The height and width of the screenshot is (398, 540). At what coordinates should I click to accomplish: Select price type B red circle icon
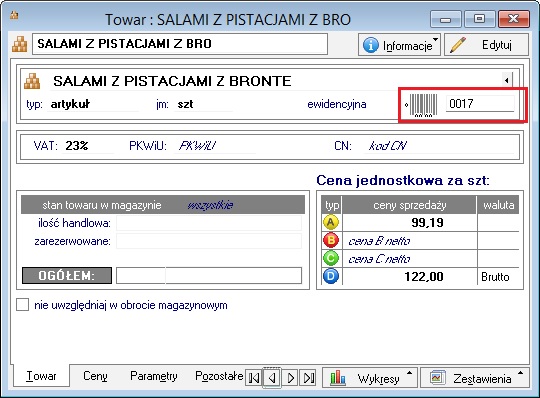pos(331,240)
